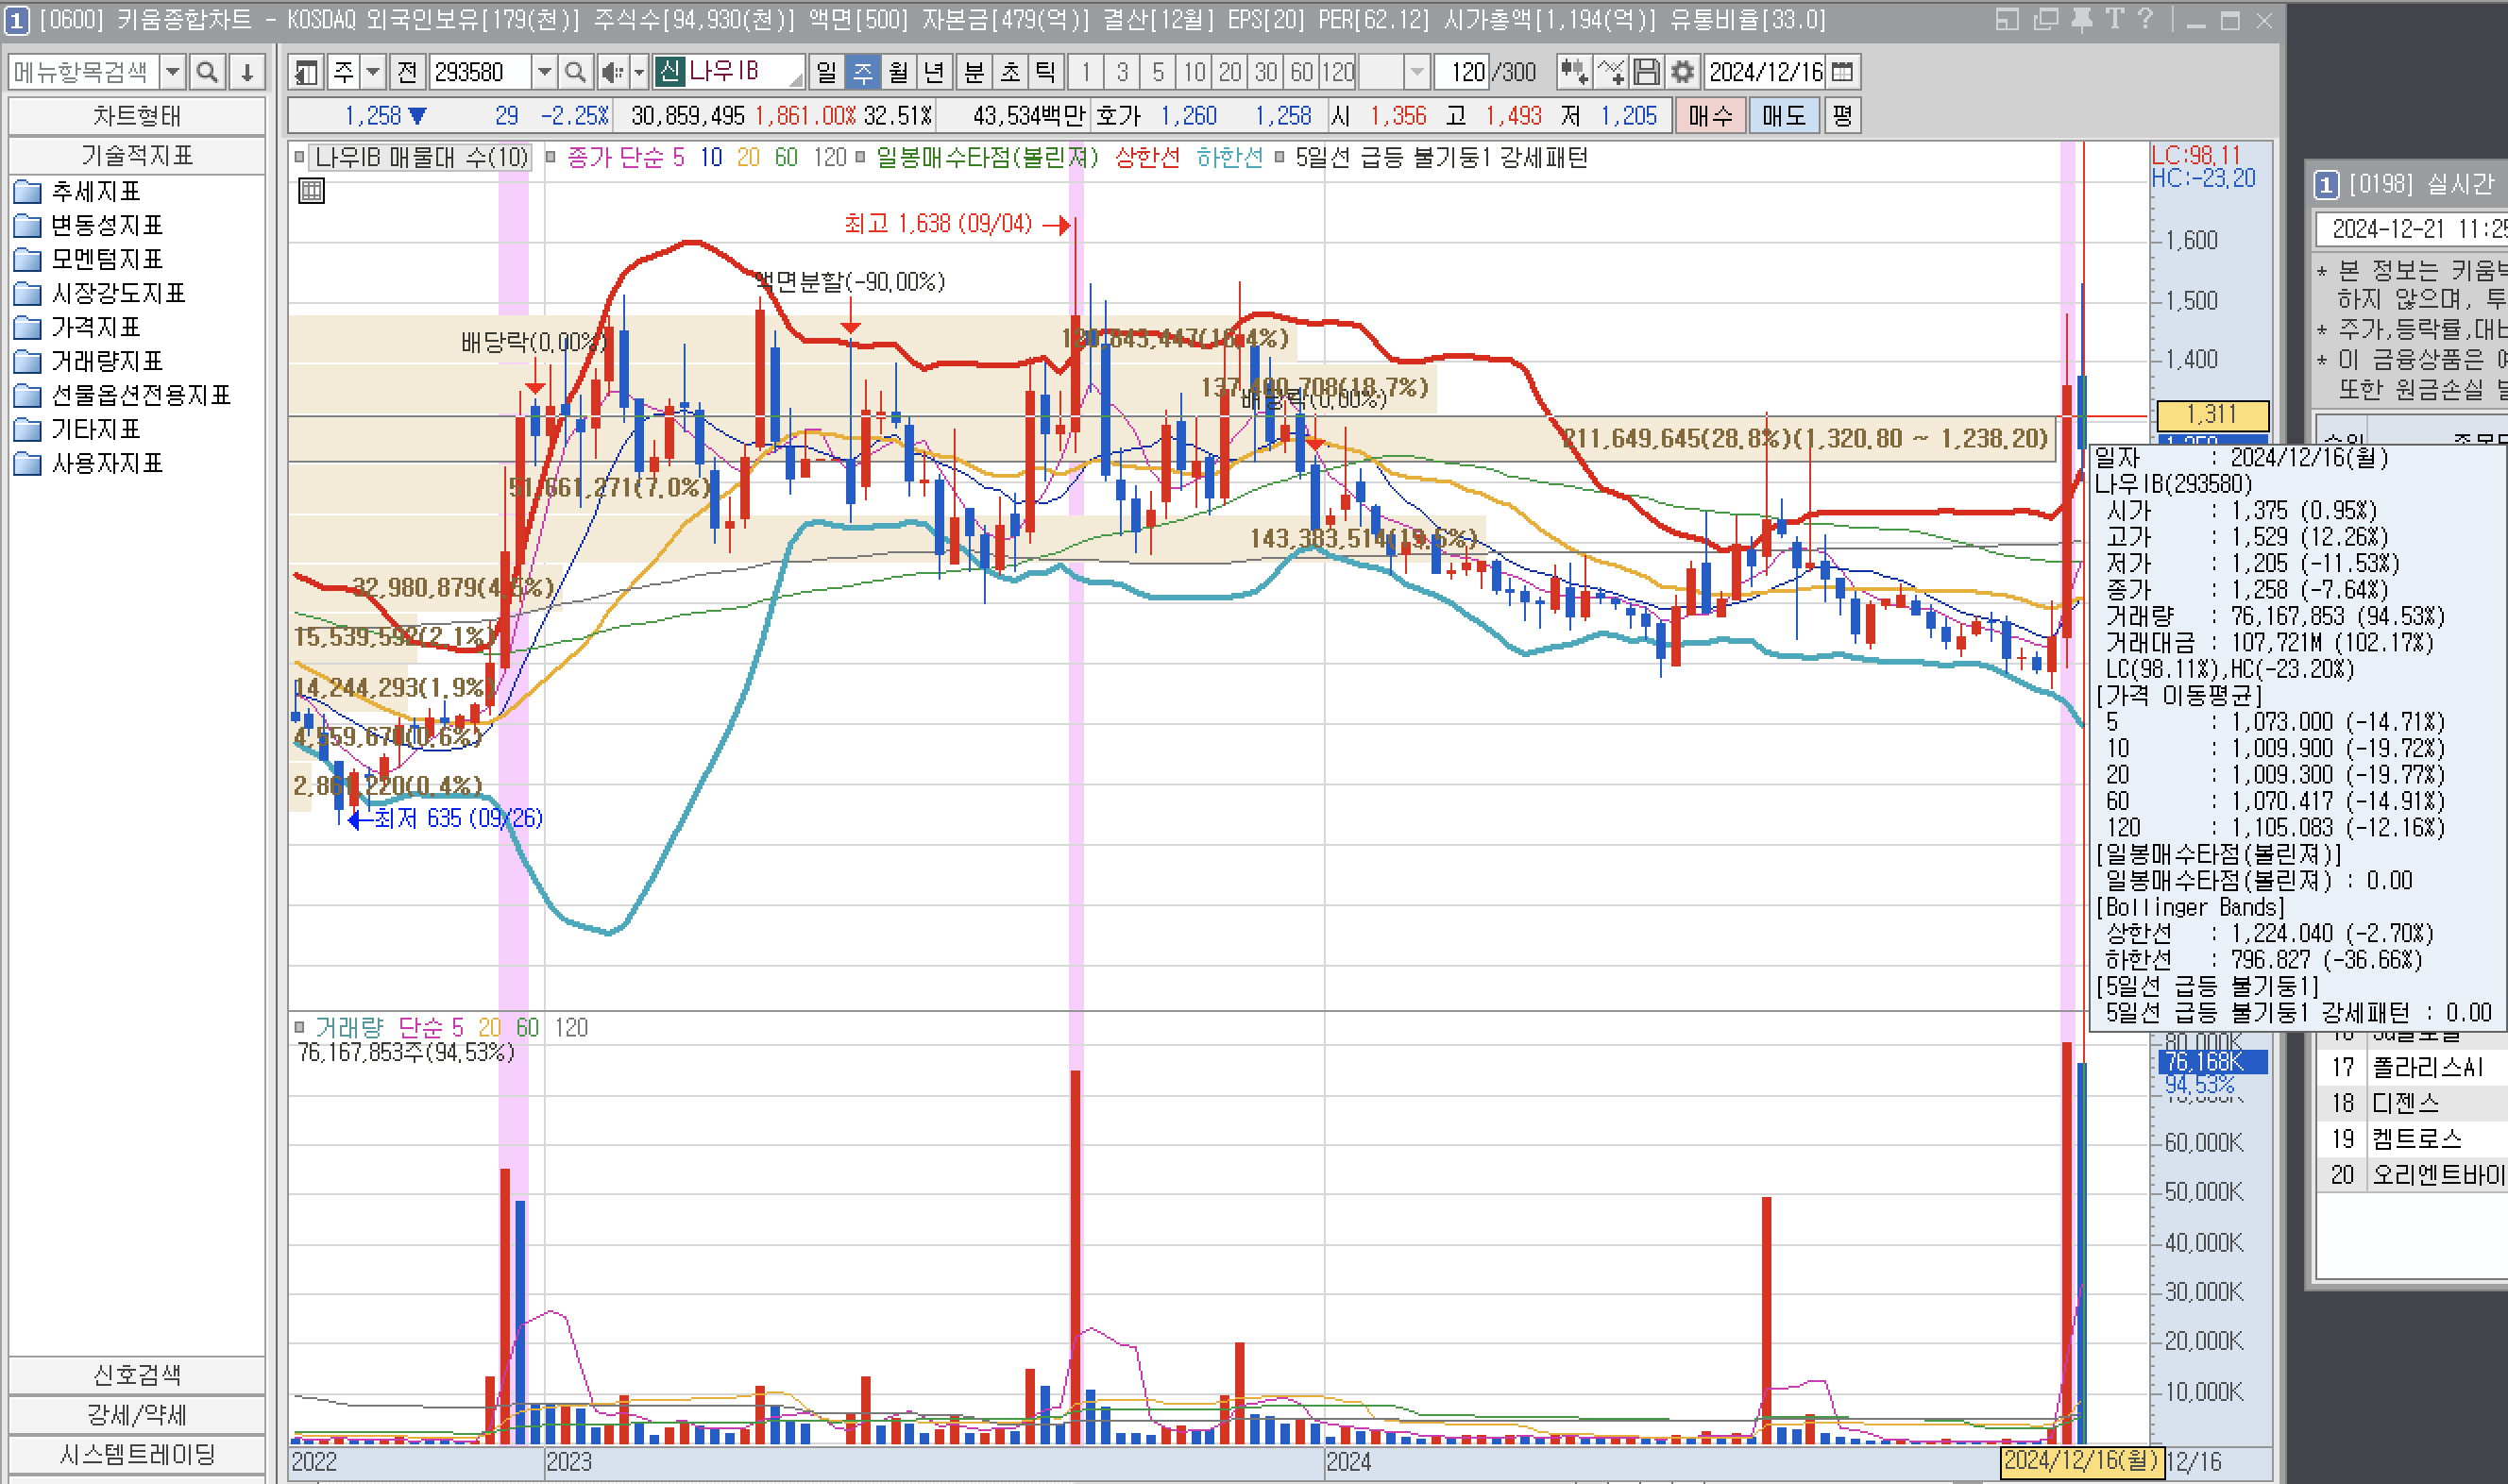Screen dimensions: 2508x1484
Task: Toggle the sidebar panel icon
Action: click(x=307, y=72)
